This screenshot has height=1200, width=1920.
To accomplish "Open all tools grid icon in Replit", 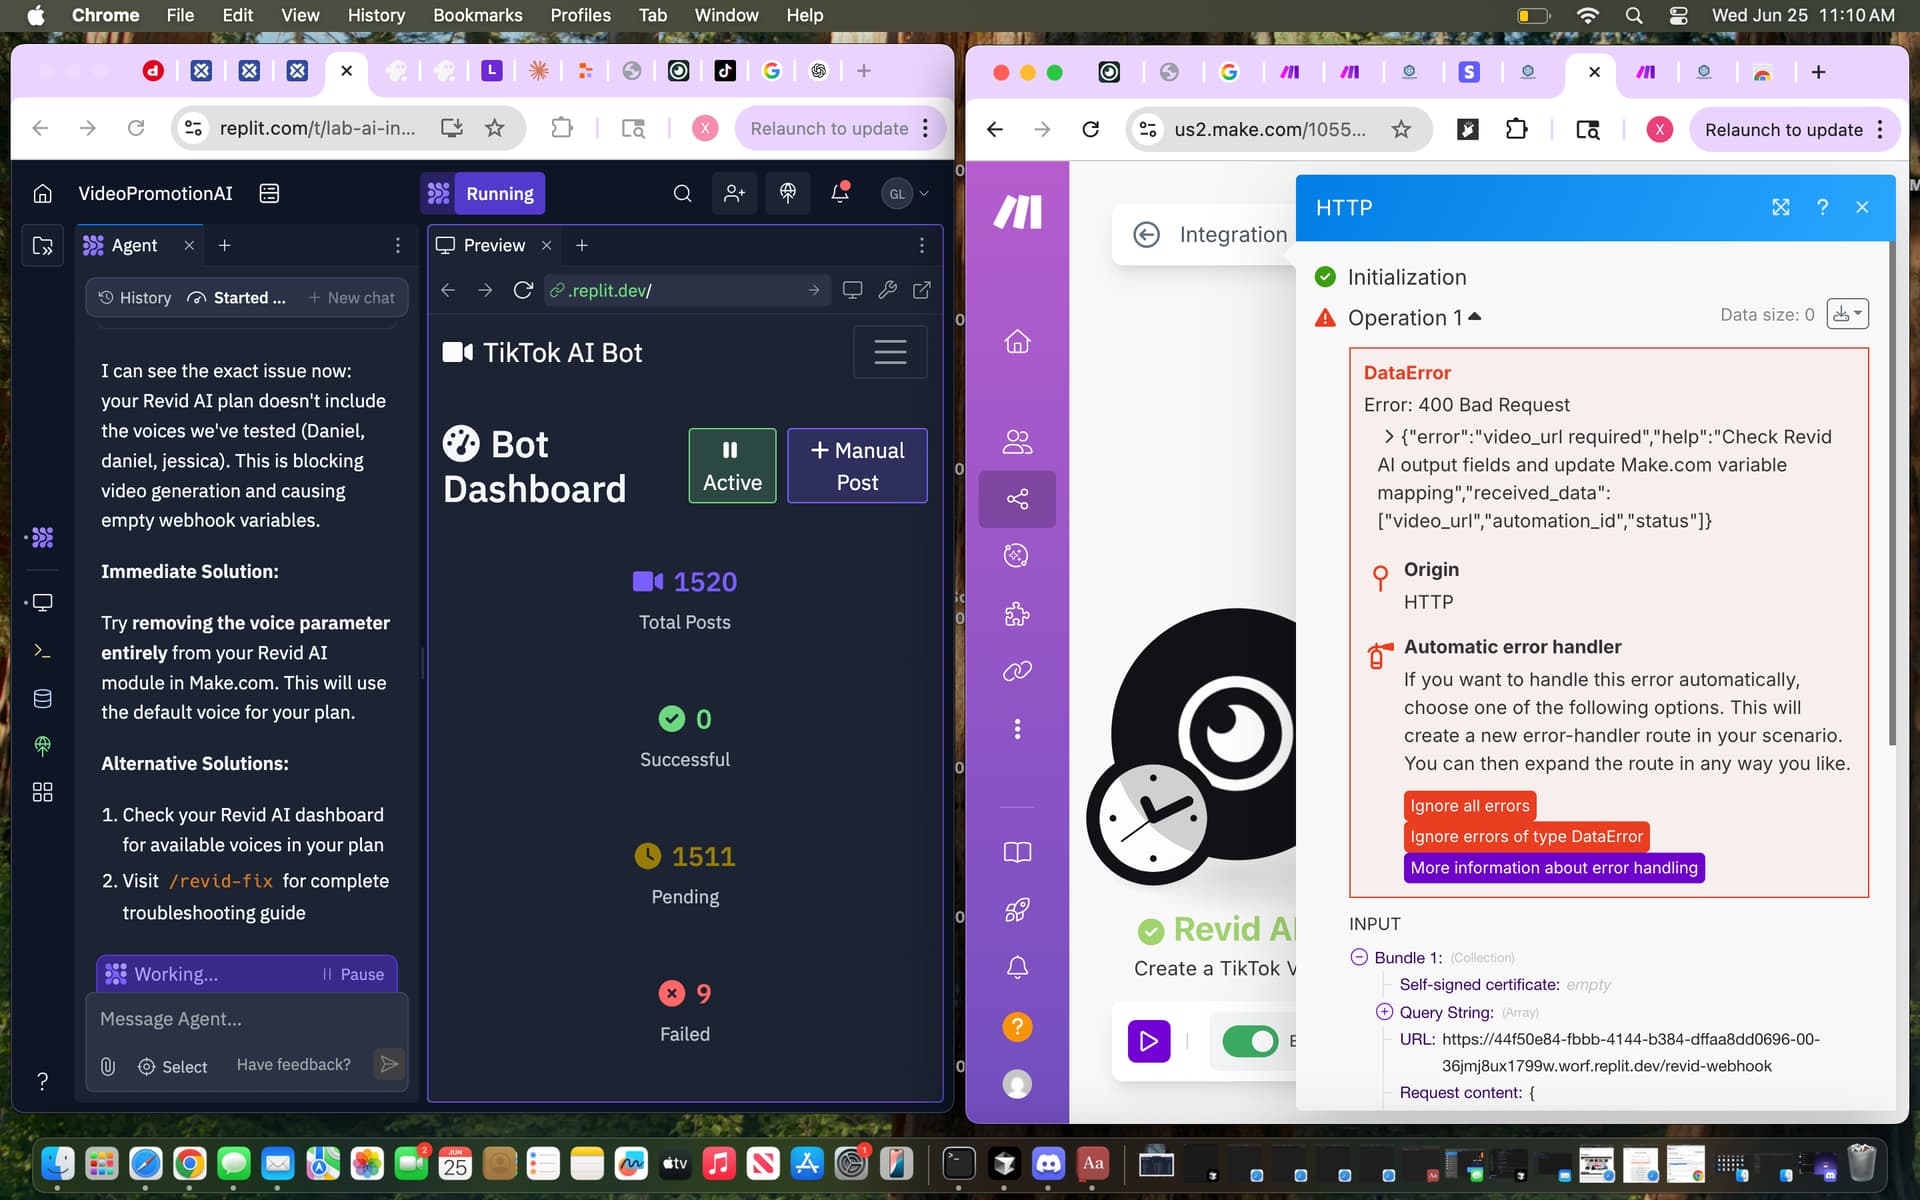I will point(42,792).
